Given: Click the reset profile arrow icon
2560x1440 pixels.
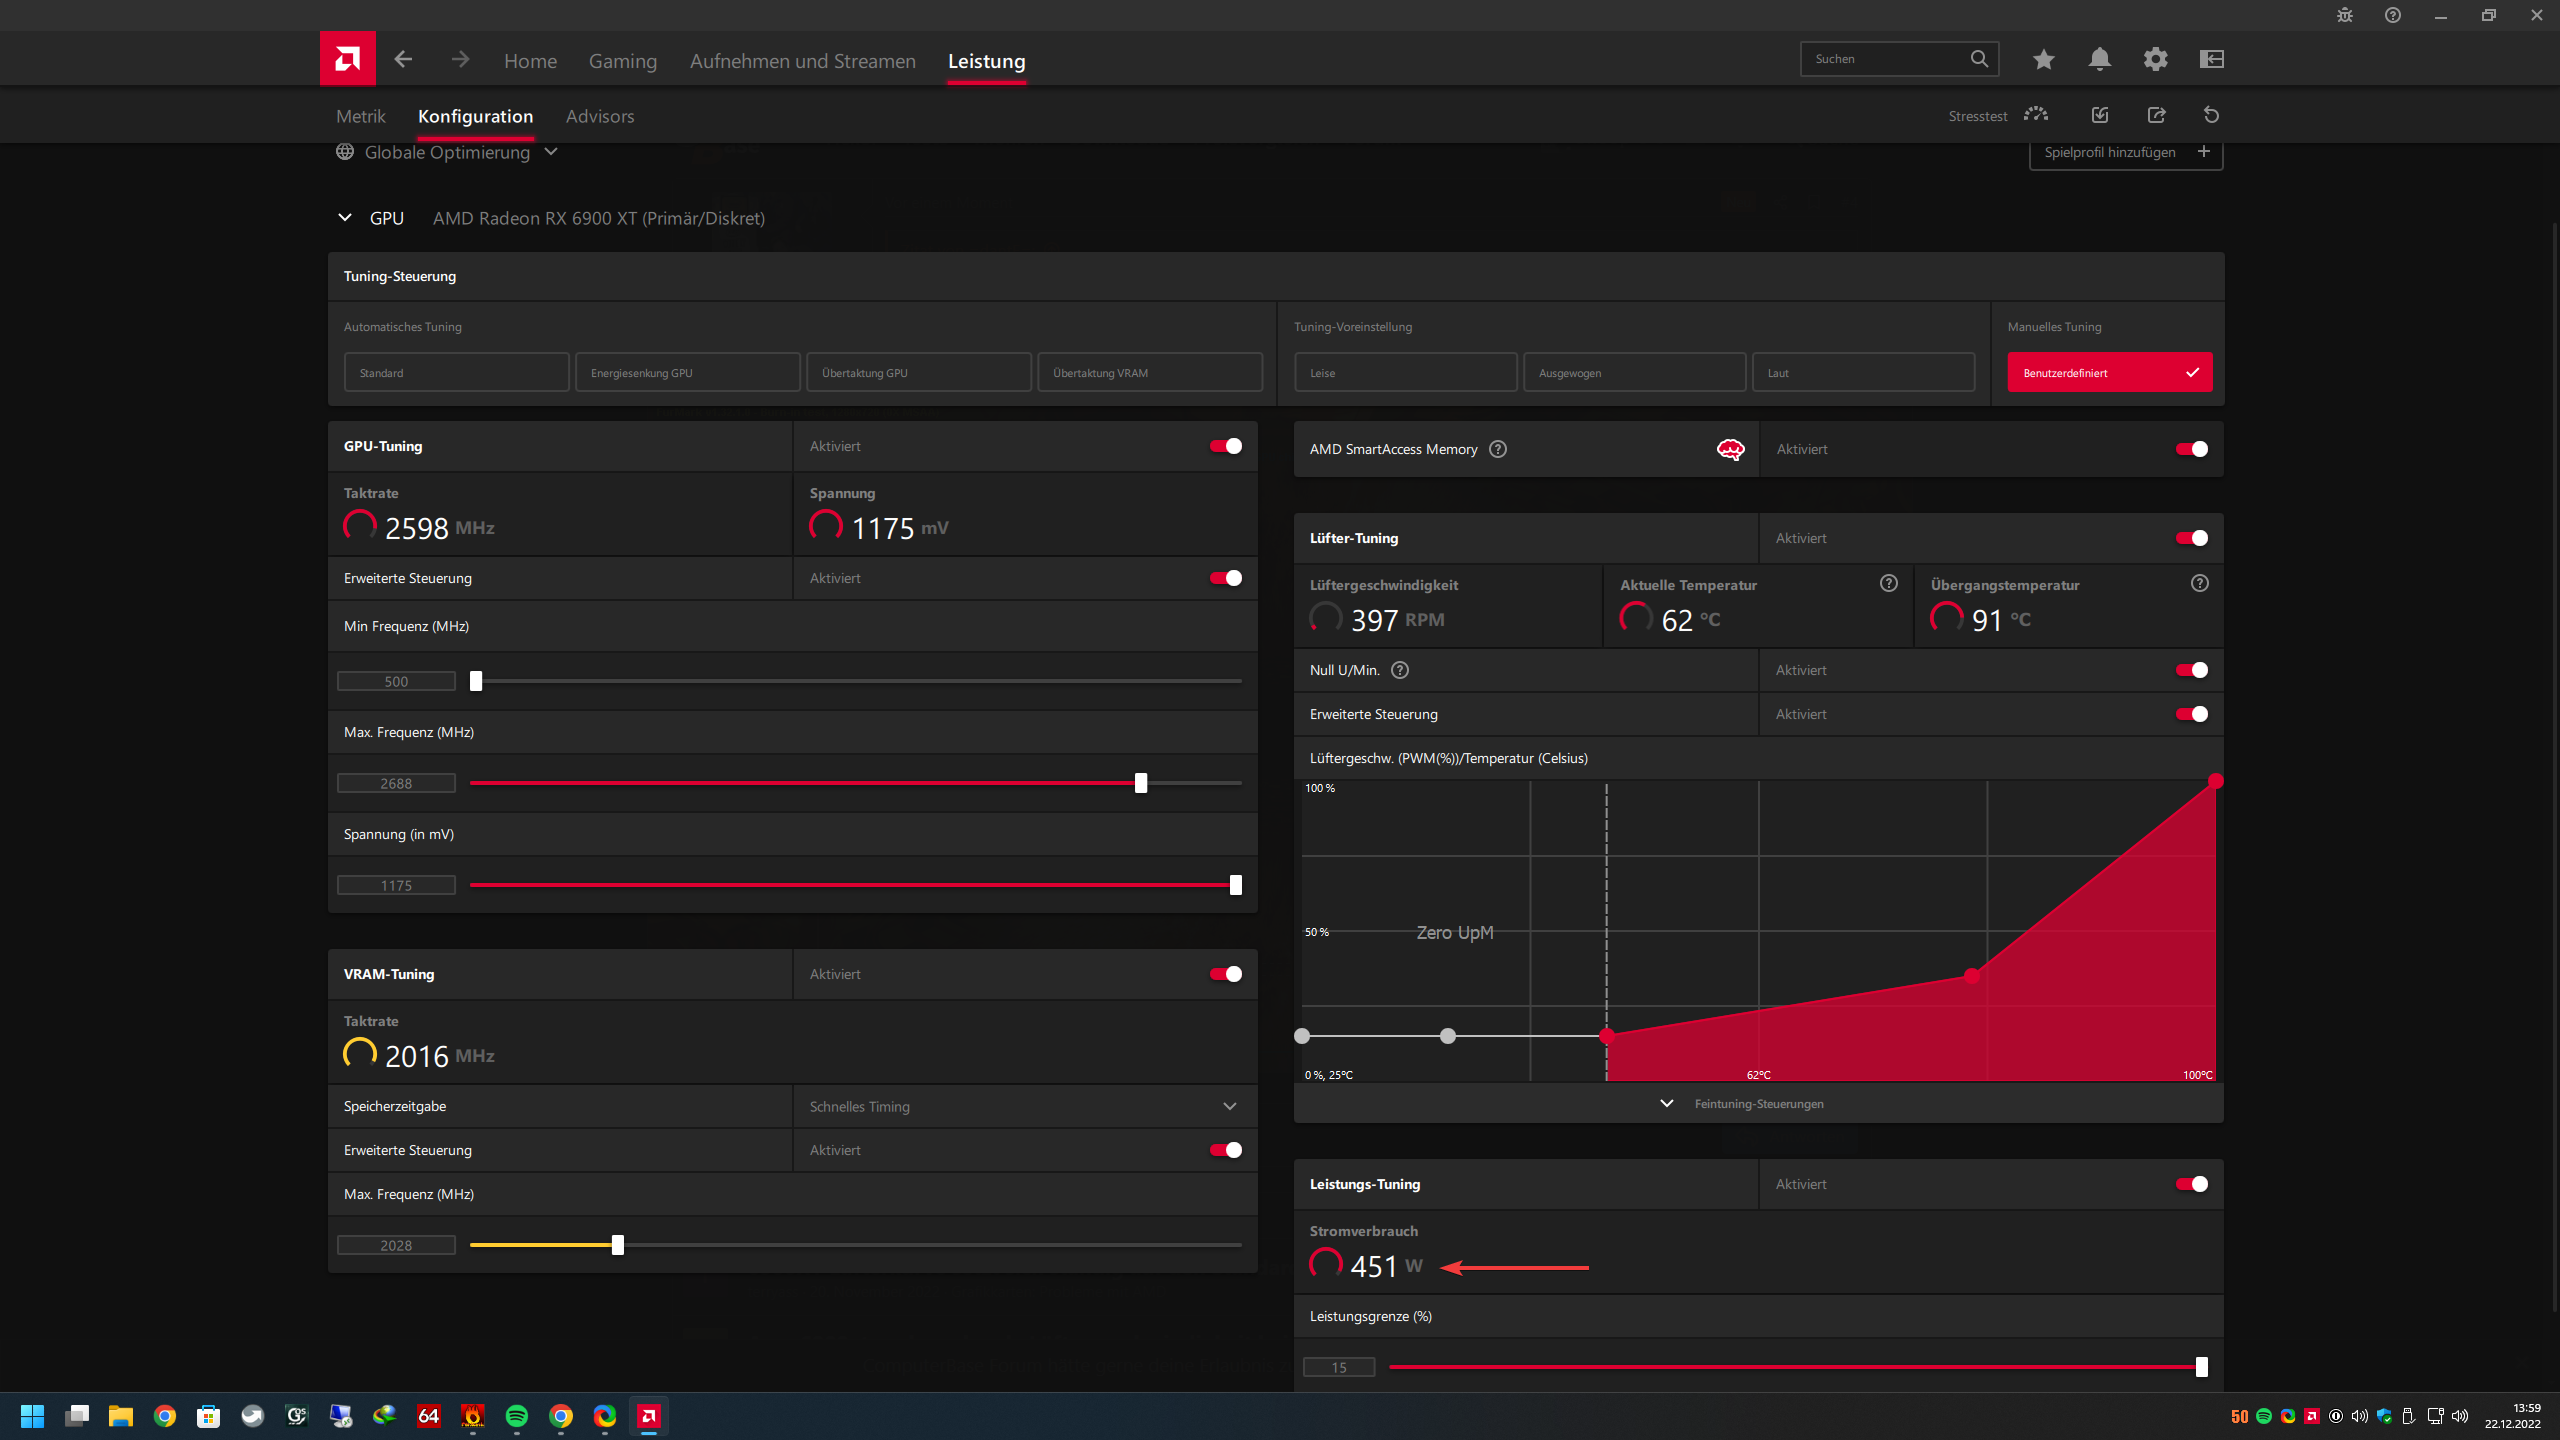Looking at the screenshot, I should point(2211,115).
